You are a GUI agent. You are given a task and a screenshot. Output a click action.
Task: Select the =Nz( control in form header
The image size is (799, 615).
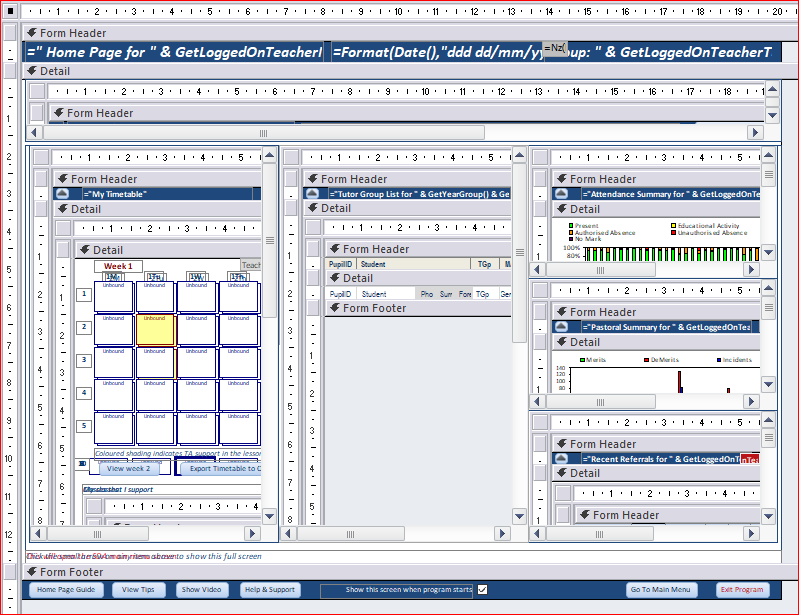pos(555,48)
